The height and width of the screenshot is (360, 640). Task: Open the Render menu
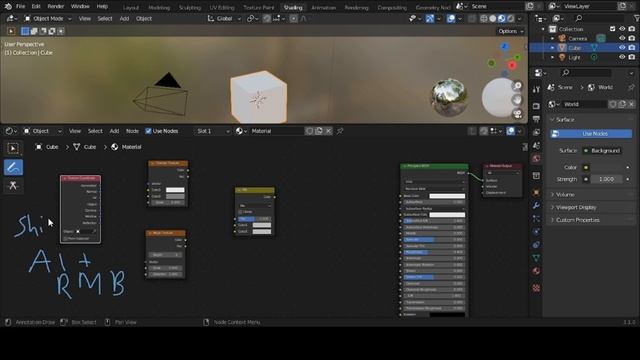click(x=56, y=7)
